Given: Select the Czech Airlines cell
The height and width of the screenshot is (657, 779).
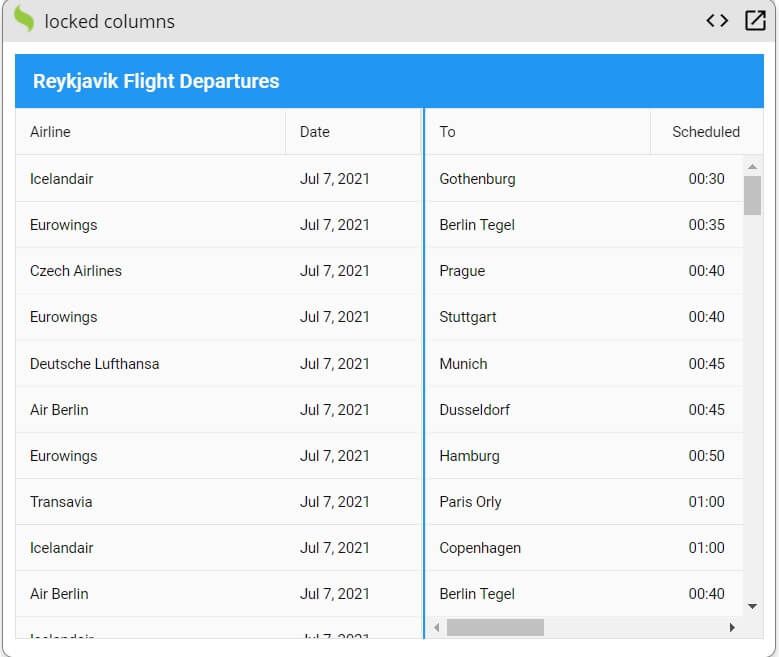Looking at the screenshot, I should 151,271.
